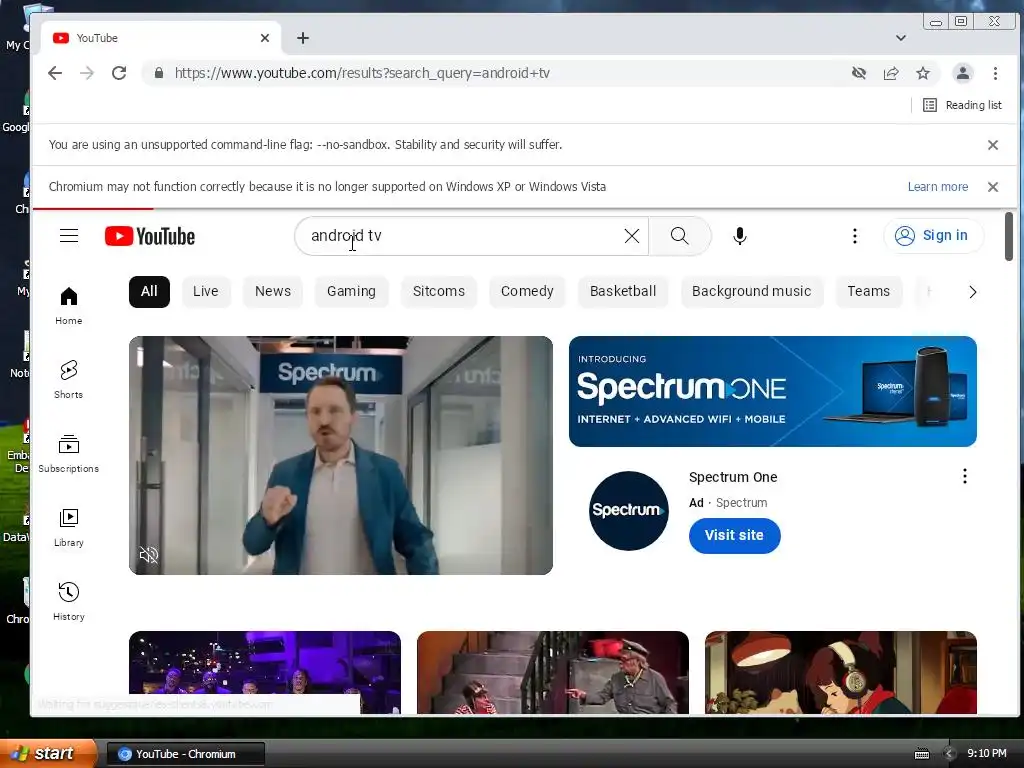Viewport: 1024px width, 768px height.
Task: Select the Comedy filter chip
Action: point(527,291)
